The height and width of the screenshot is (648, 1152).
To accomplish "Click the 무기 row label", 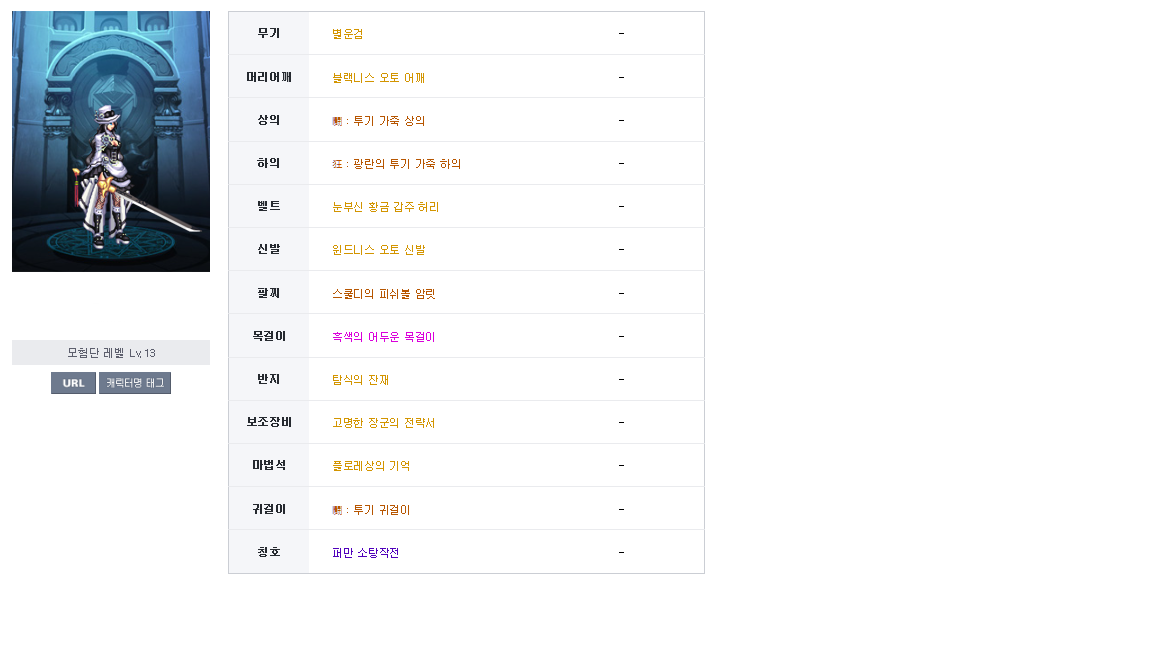I will [x=269, y=33].
